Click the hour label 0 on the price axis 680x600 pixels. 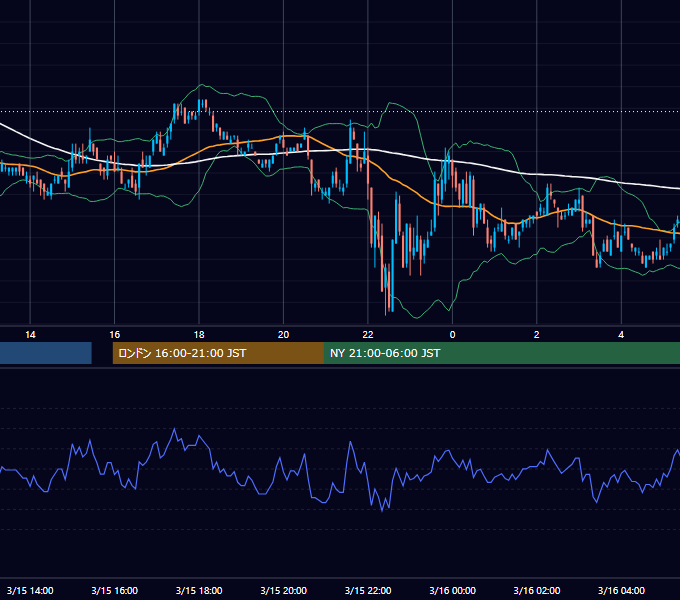tap(452, 335)
